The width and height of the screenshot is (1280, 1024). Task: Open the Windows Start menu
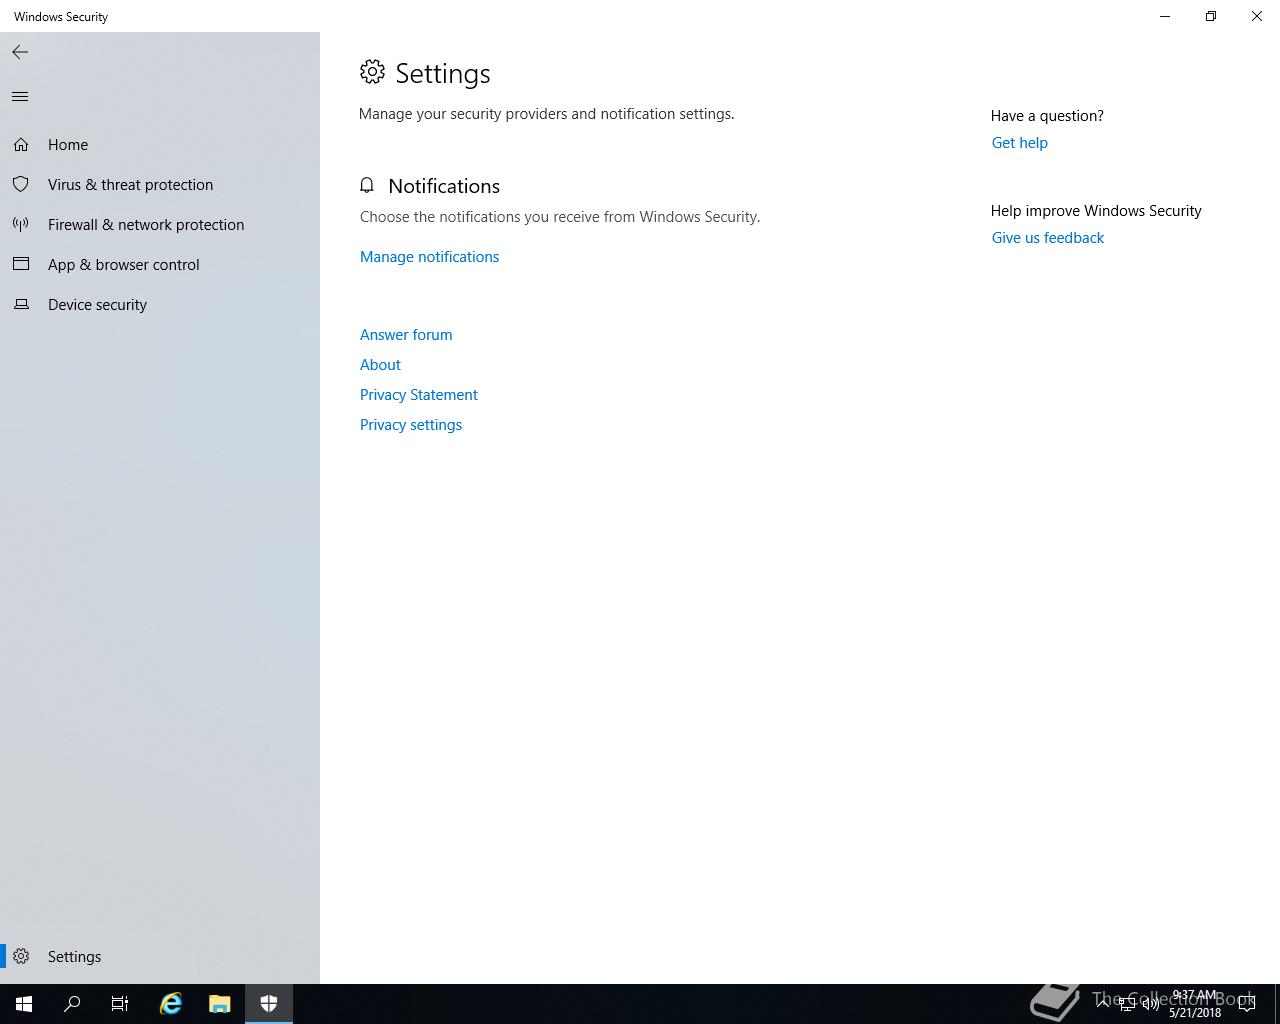(x=24, y=1004)
